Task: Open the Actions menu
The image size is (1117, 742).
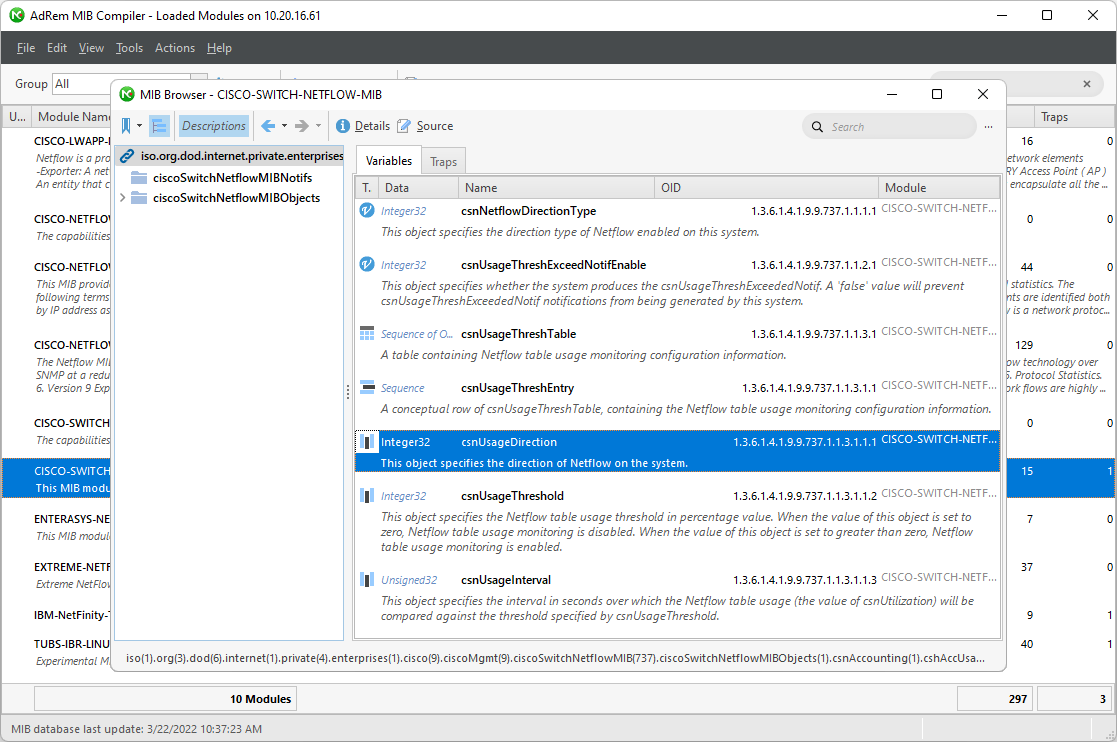Action: pos(175,48)
